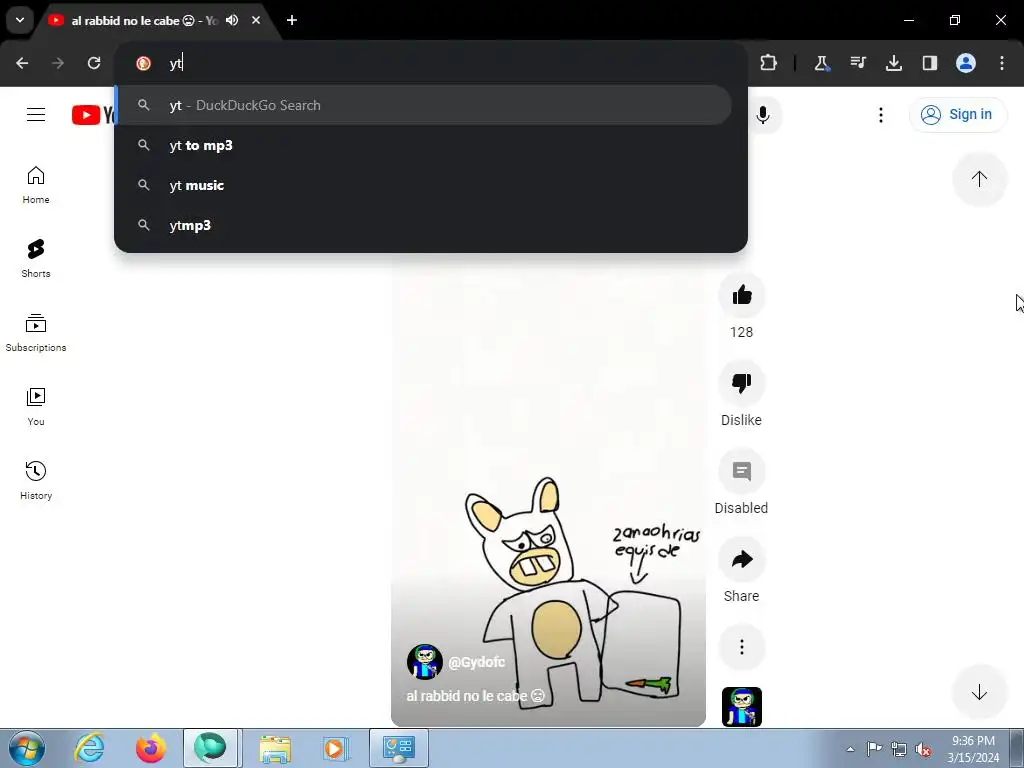
Task: Click the sound source thumbnail below options
Action: coord(741,707)
